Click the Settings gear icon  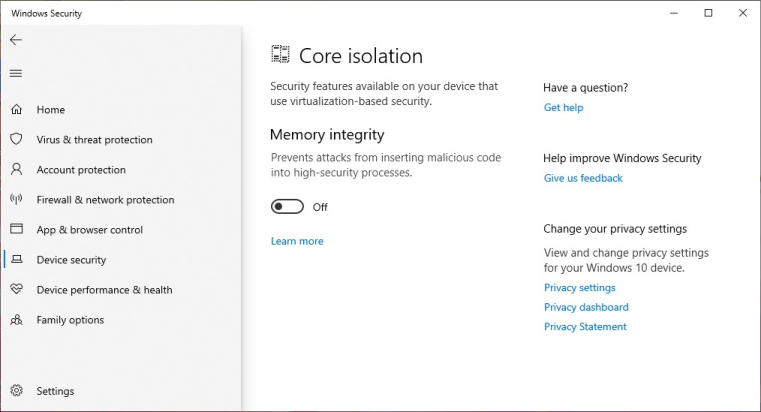pos(17,391)
